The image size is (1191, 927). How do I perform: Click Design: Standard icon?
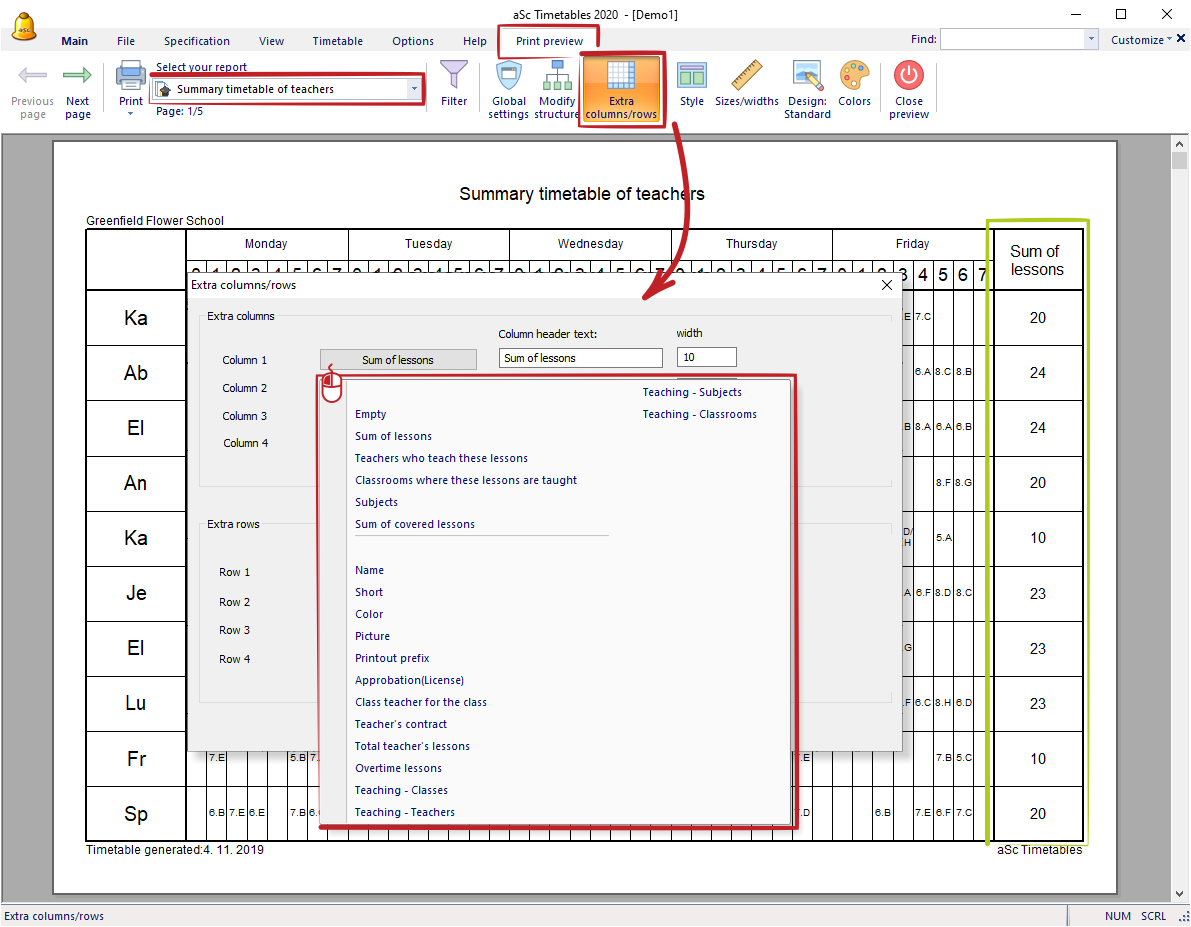pyautogui.click(x=807, y=77)
